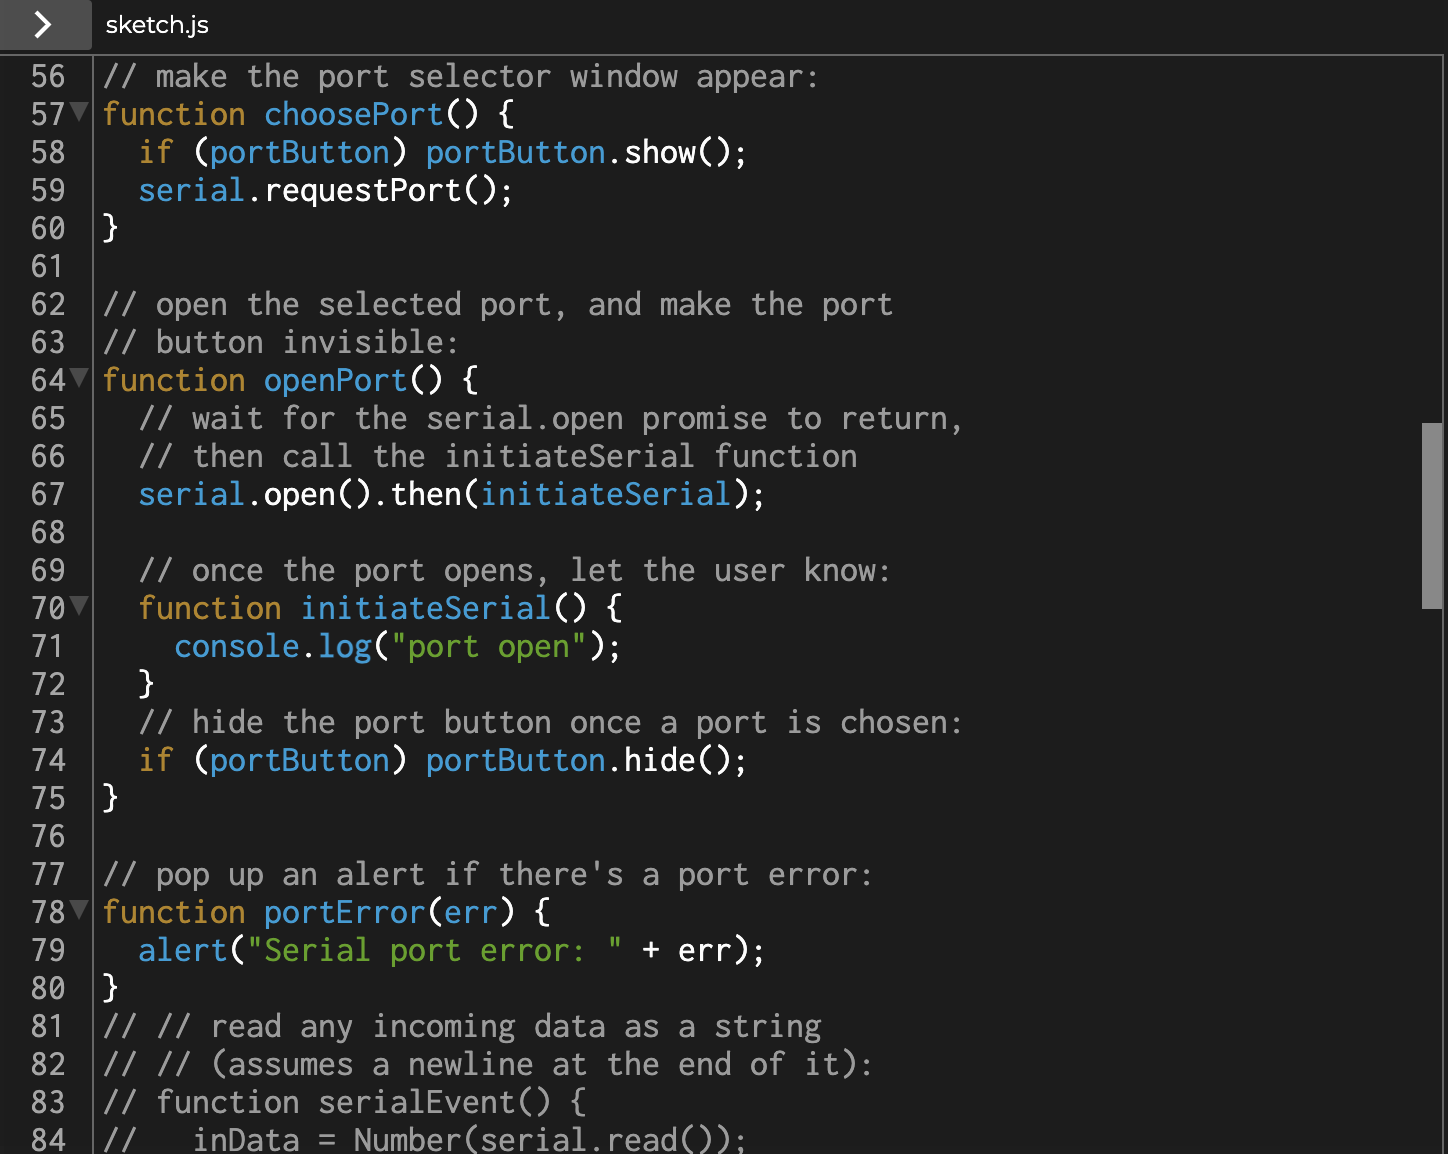Click line number 84 in the gutter

pos(47,1139)
